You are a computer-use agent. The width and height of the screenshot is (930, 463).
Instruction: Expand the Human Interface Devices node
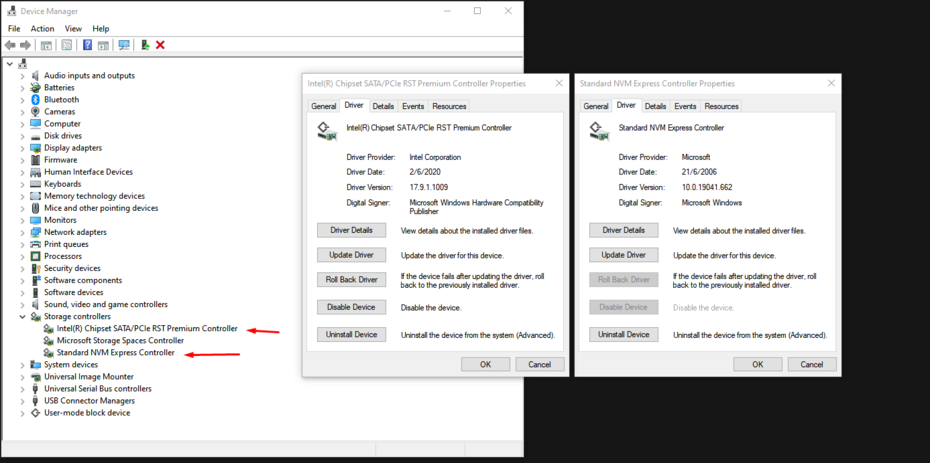[x=23, y=172]
